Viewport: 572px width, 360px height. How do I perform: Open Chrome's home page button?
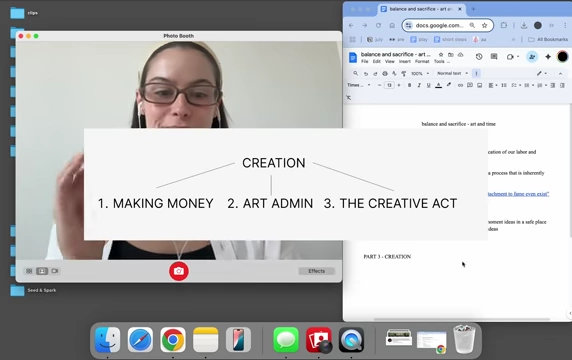392,26
